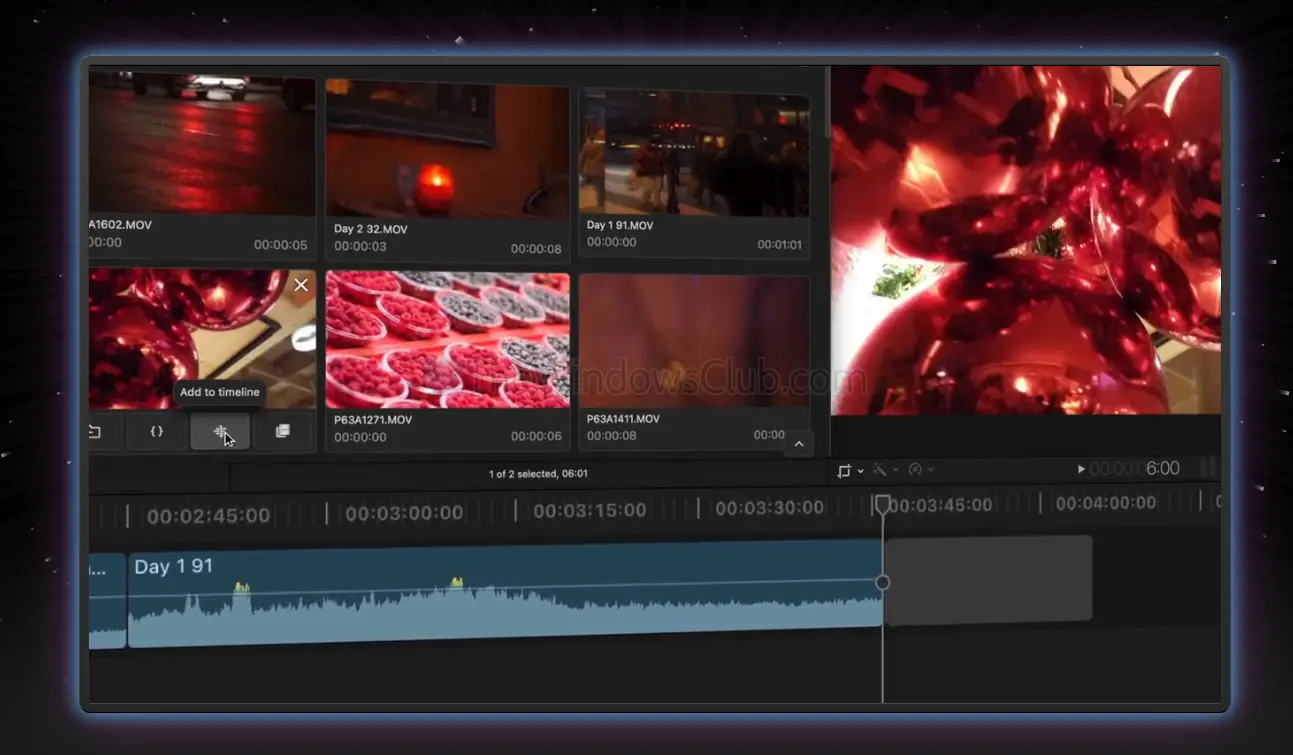Click the Day 1 91 clip name label
The image size is (1293, 755).
click(x=173, y=567)
